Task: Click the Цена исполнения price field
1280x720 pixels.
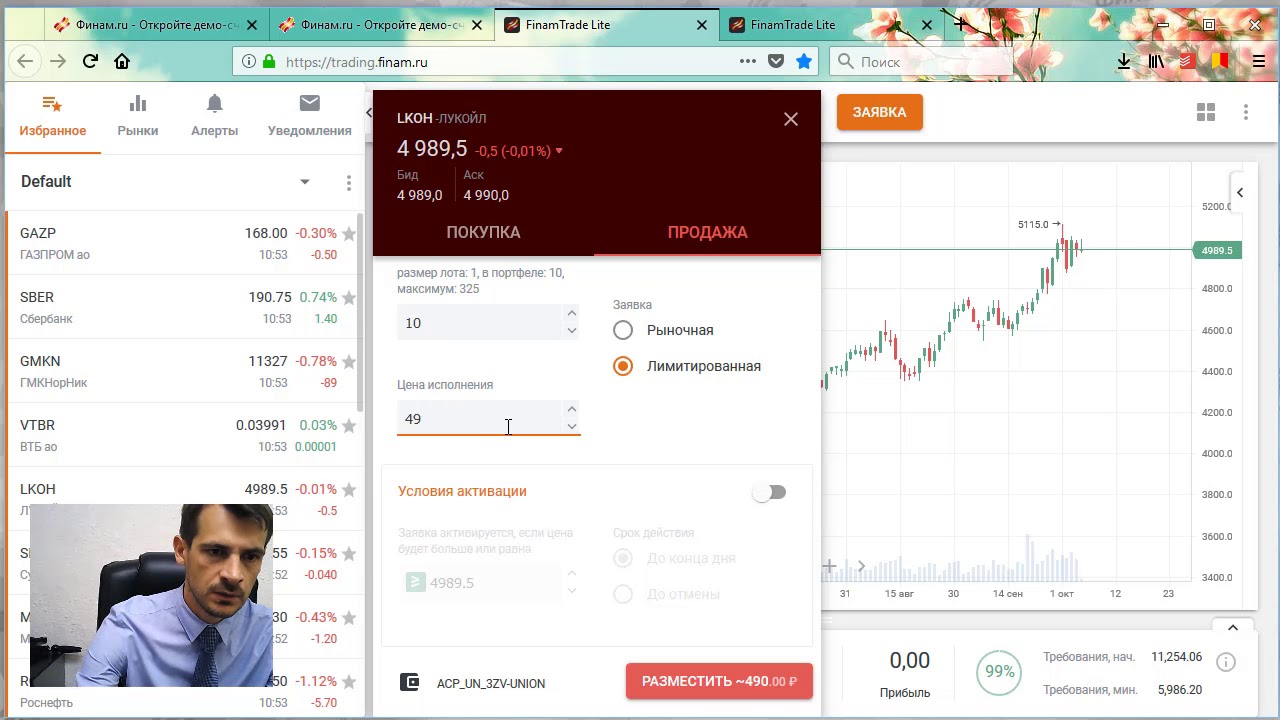Action: tap(480, 419)
